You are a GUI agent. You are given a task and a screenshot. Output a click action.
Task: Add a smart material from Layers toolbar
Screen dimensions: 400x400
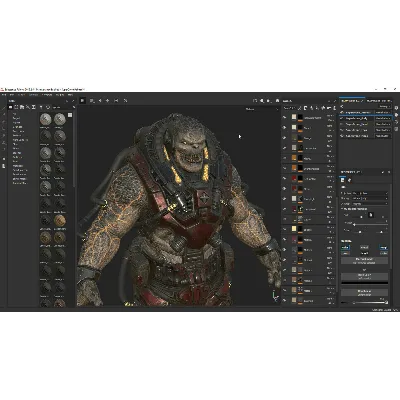click(322, 108)
